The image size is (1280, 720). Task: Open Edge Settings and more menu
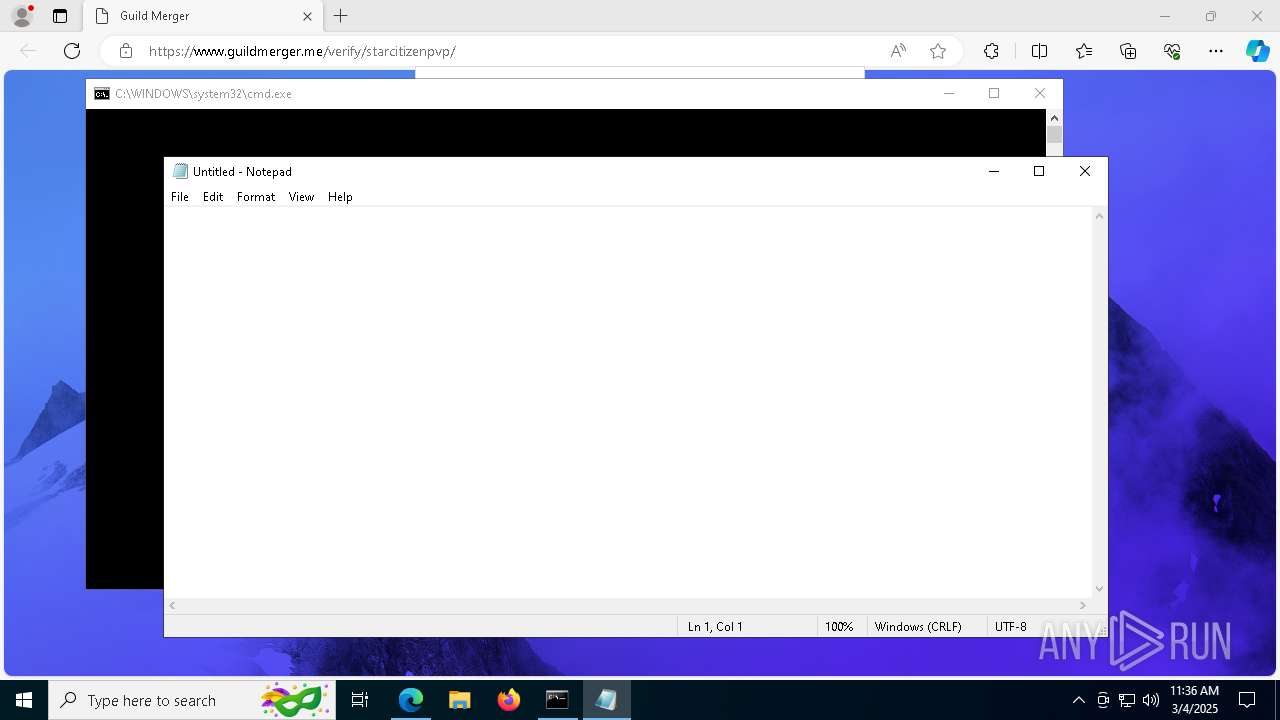coord(1216,51)
